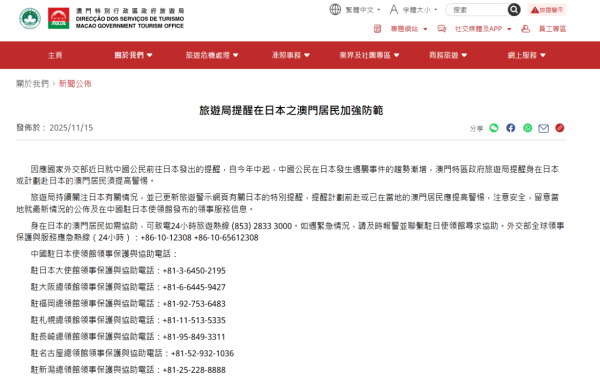This screenshot has width=600, height=388.
Task: Open the 關於我們 menu
Action: [133, 55]
